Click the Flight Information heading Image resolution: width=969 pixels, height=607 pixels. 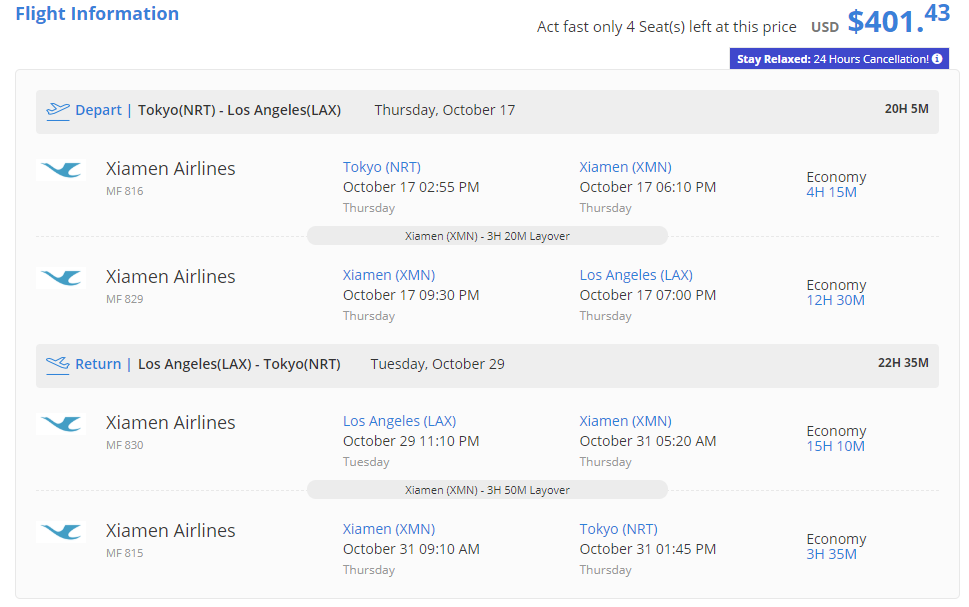tap(97, 14)
